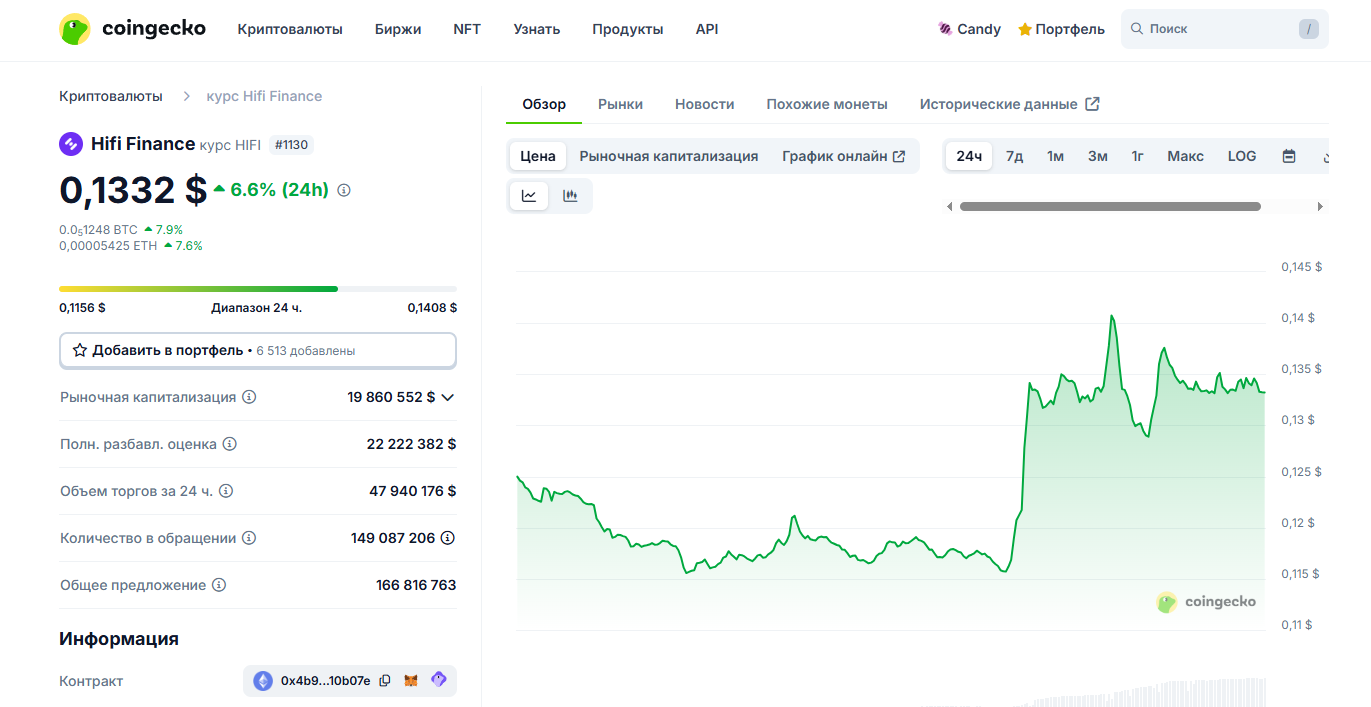This screenshot has height=707, width=1371.
Task: Switch to candlestick chart view icon
Action: tap(570, 196)
